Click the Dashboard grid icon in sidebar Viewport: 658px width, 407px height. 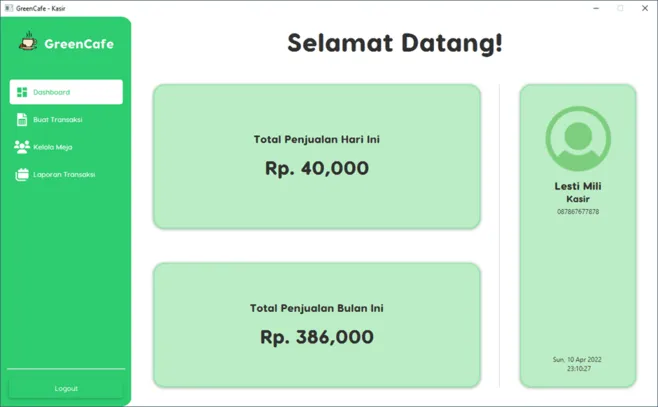pos(22,92)
